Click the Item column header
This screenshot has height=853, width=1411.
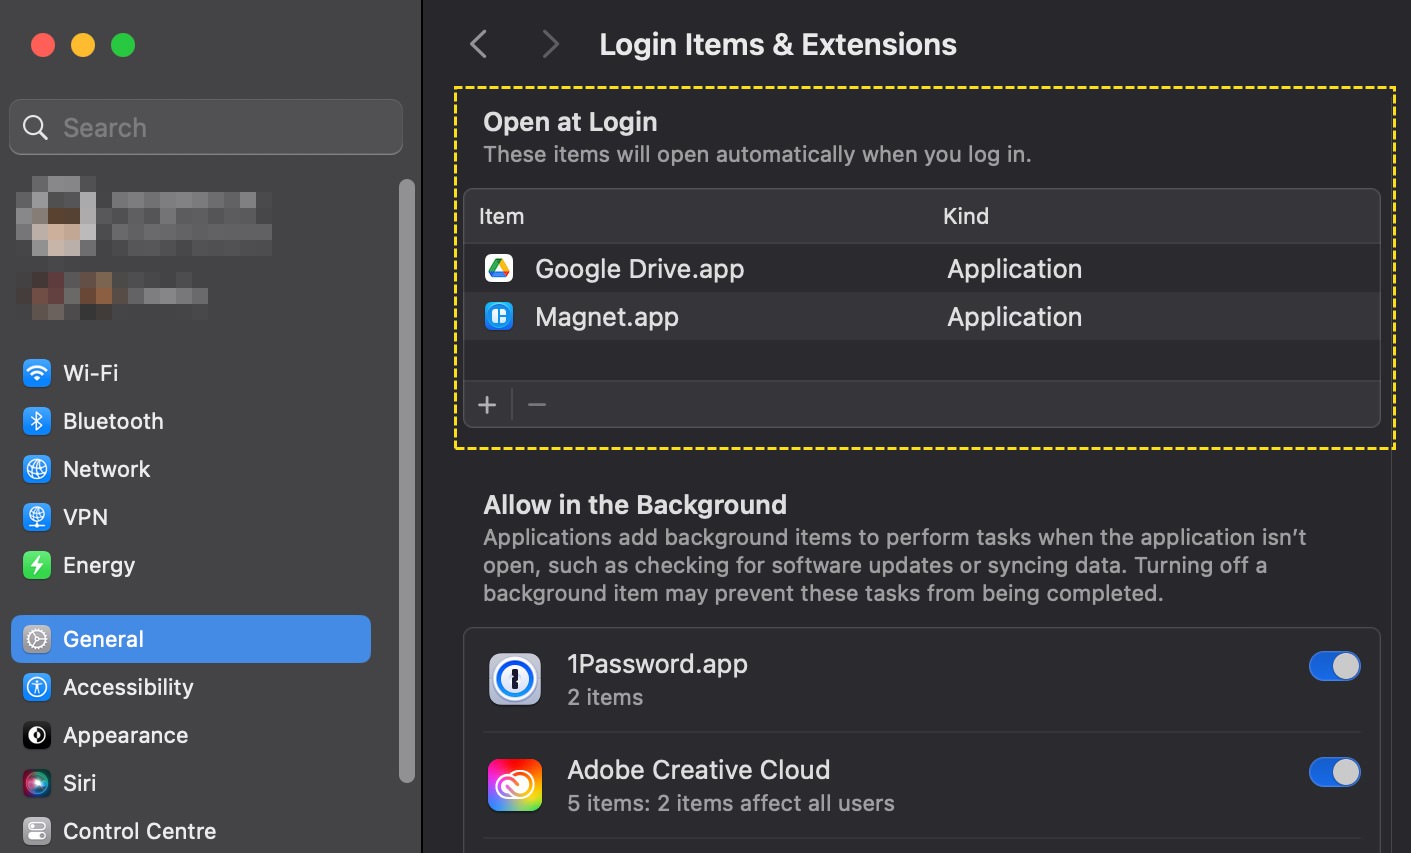[501, 216]
